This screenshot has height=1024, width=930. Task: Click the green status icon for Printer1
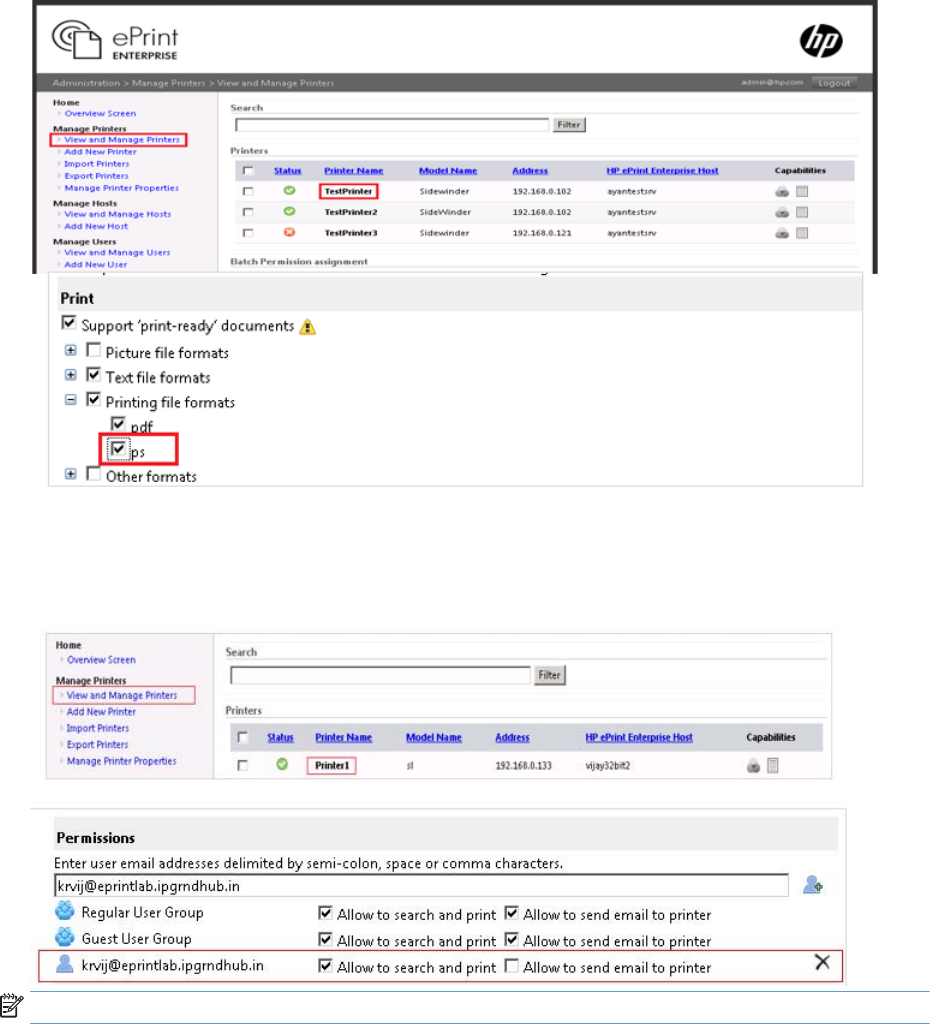click(x=281, y=764)
